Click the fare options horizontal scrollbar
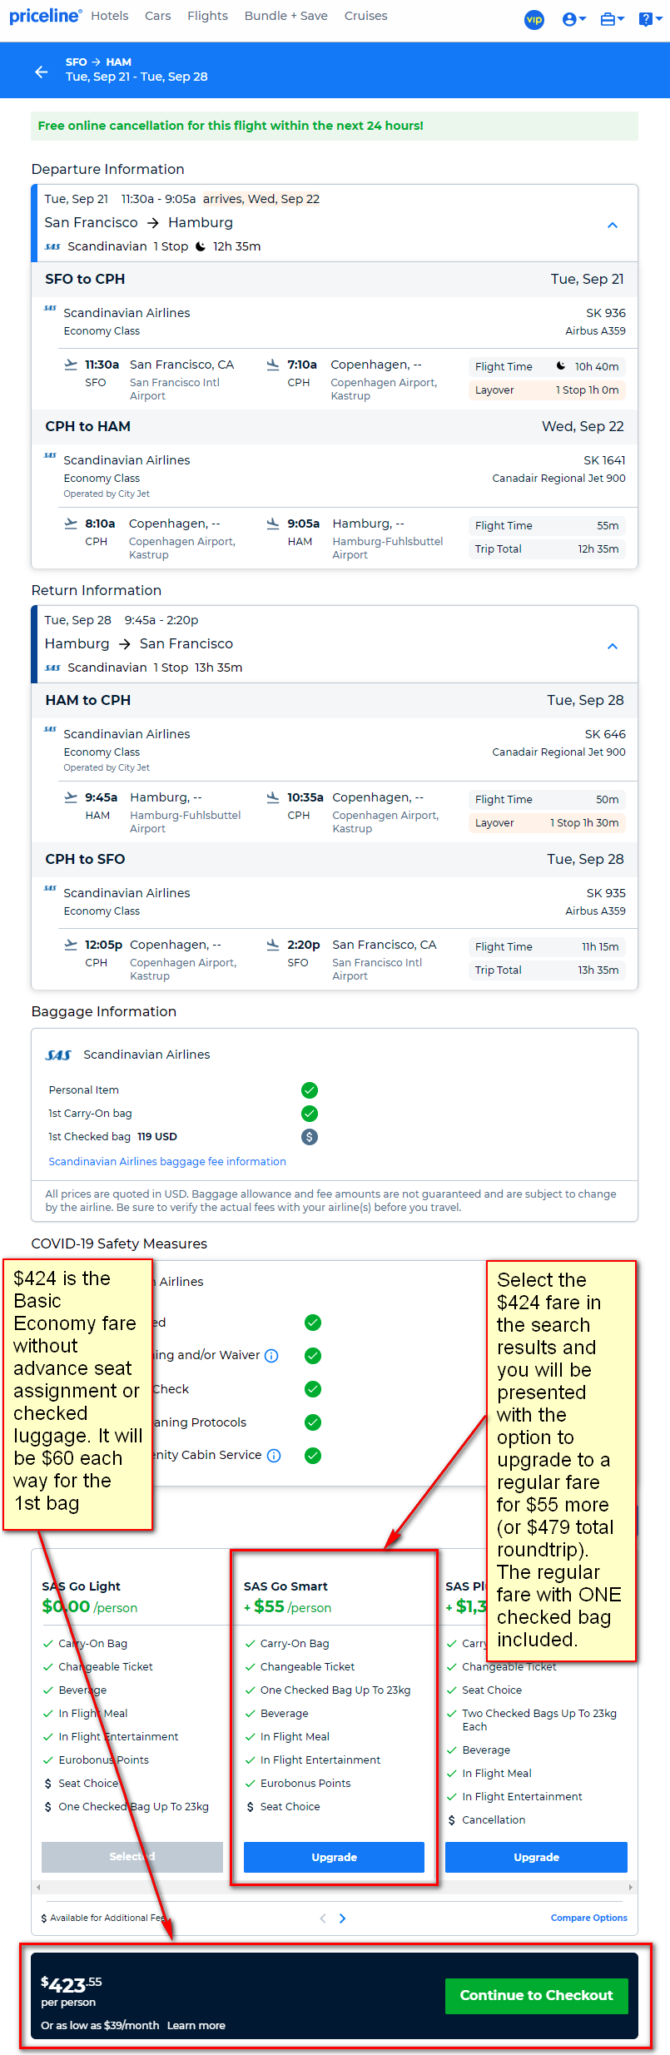The image size is (670, 2055). click(x=334, y=1887)
